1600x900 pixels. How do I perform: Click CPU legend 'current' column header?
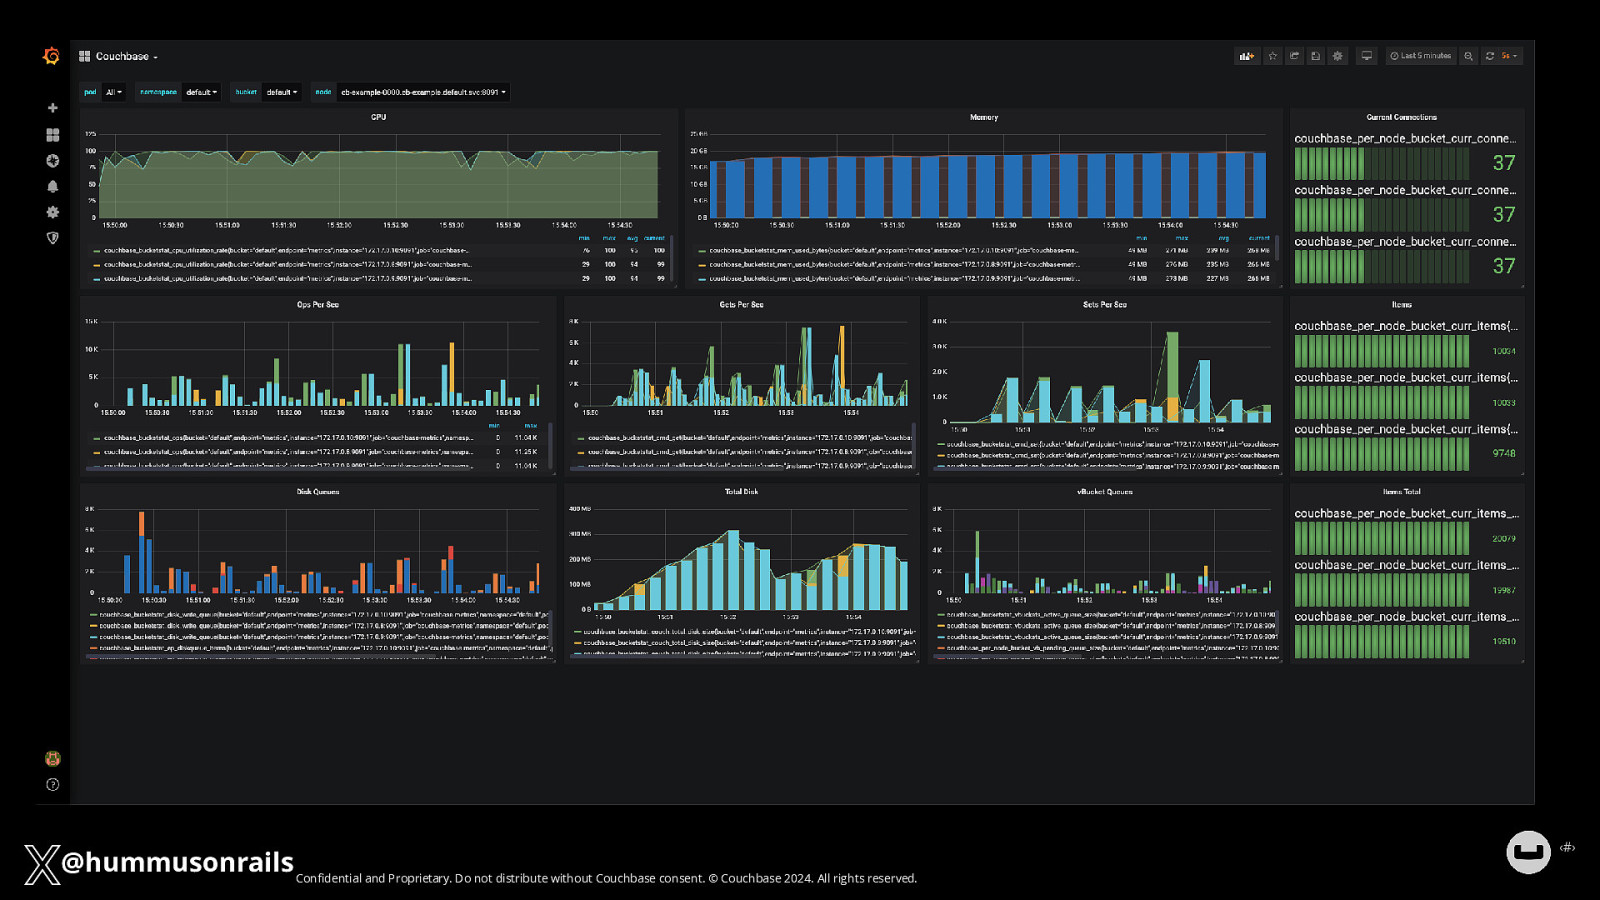[654, 239]
